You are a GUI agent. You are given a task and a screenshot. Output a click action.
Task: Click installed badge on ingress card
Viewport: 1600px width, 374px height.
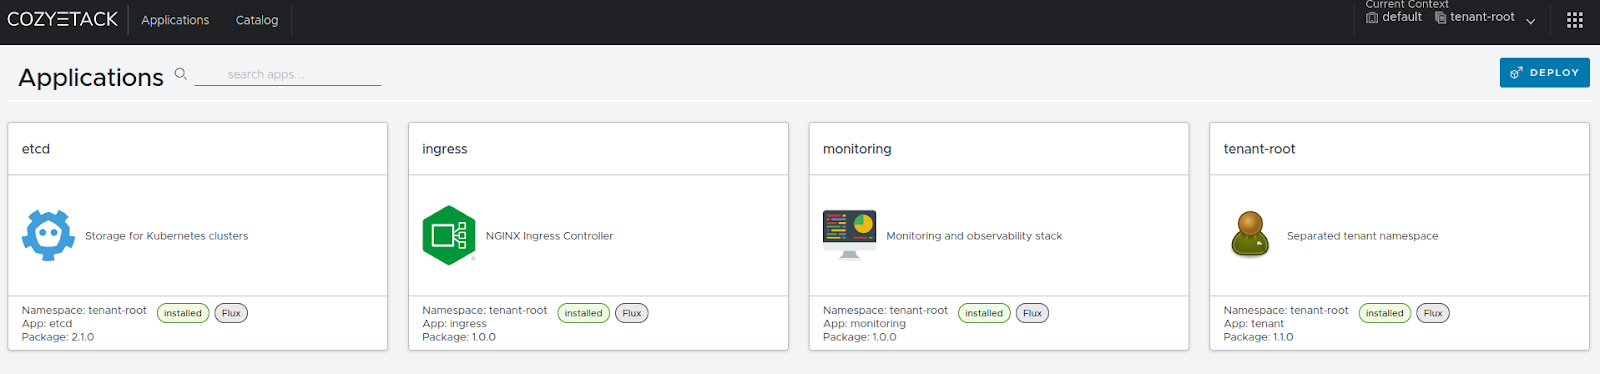583,313
